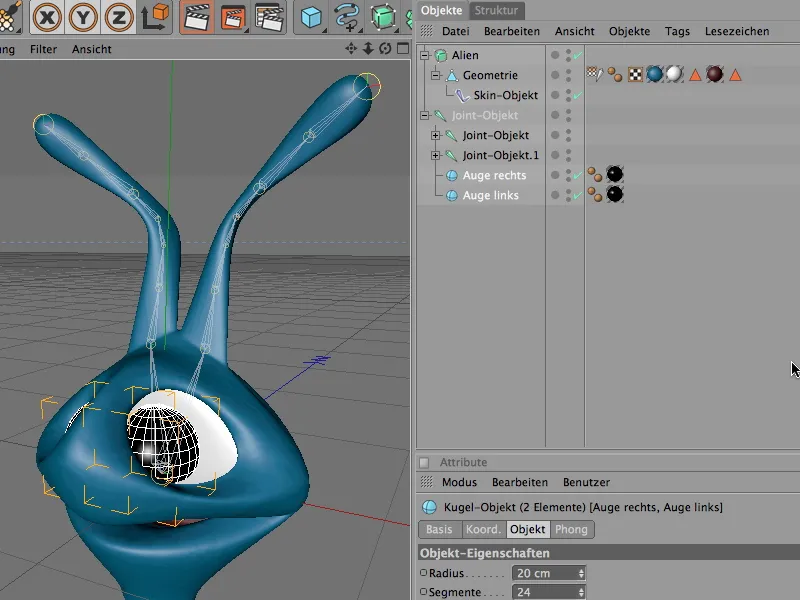Click the viewport rotate camera icon
This screenshot has width=800, height=600.
(x=385, y=48)
